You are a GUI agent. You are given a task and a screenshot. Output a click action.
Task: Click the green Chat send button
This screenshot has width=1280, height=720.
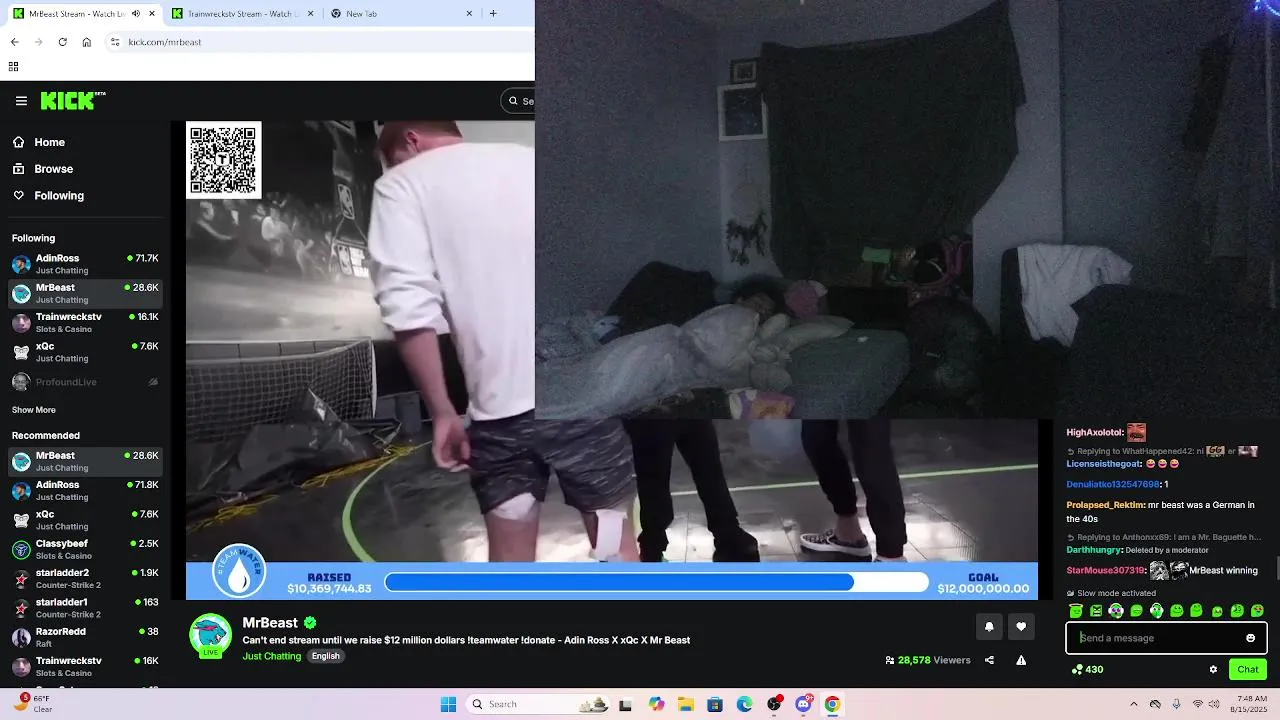(x=1248, y=669)
